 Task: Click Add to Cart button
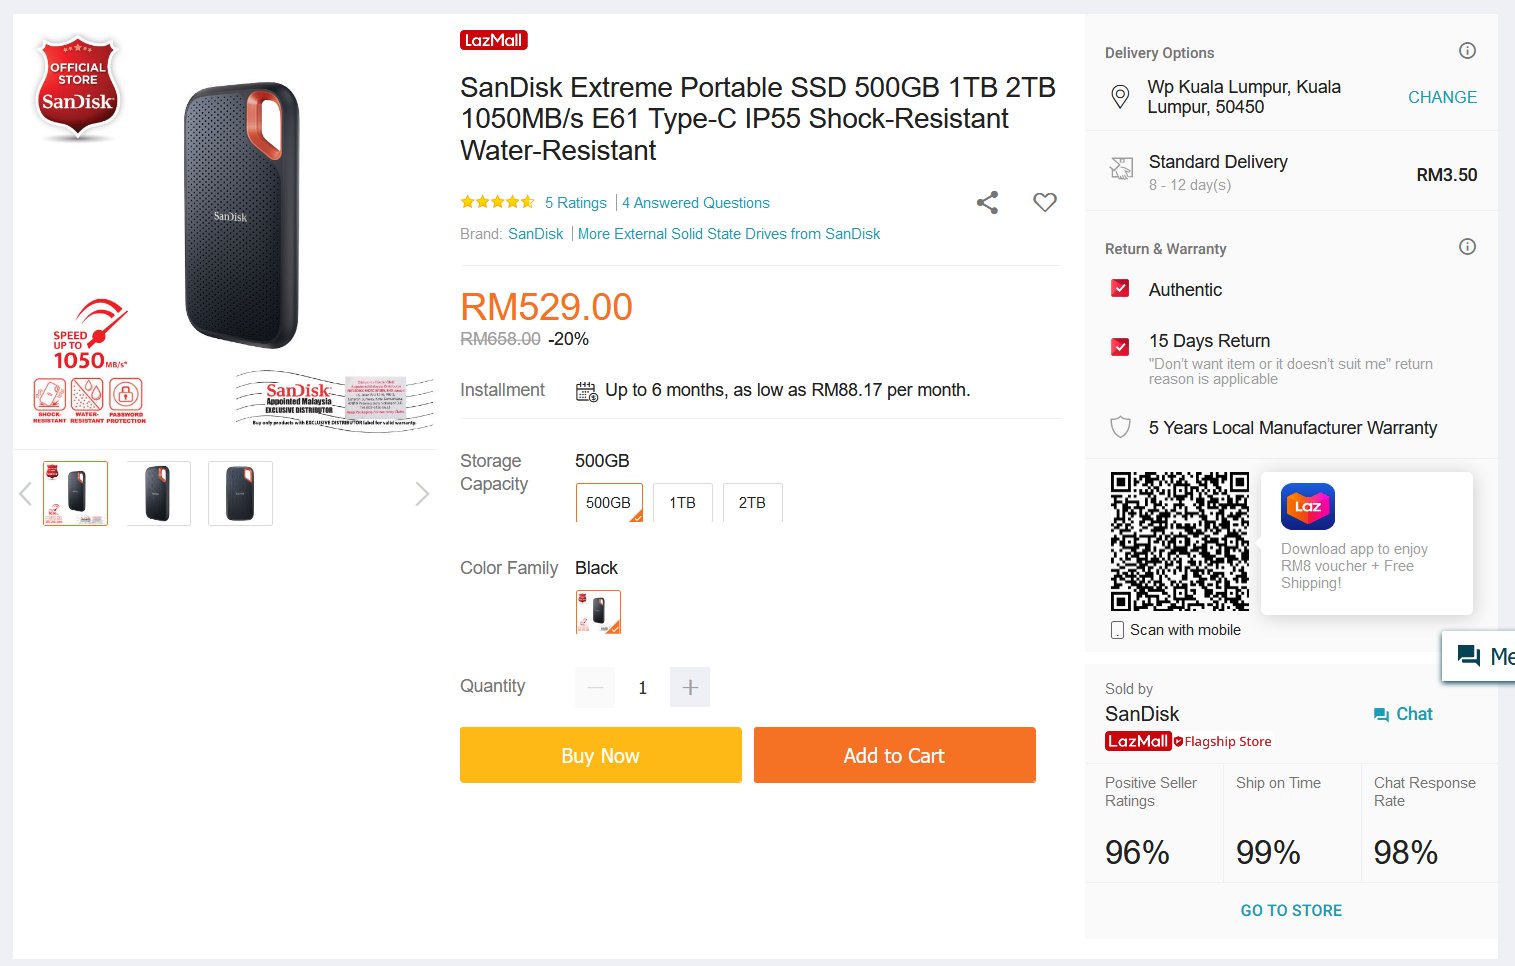[895, 755]
